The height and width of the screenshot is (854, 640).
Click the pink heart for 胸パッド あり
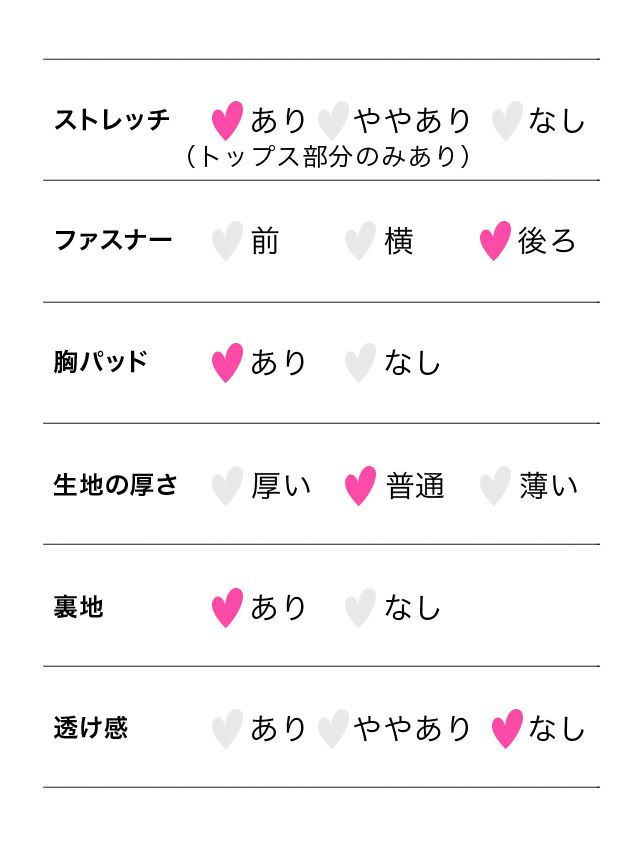(x=227, y=362)
